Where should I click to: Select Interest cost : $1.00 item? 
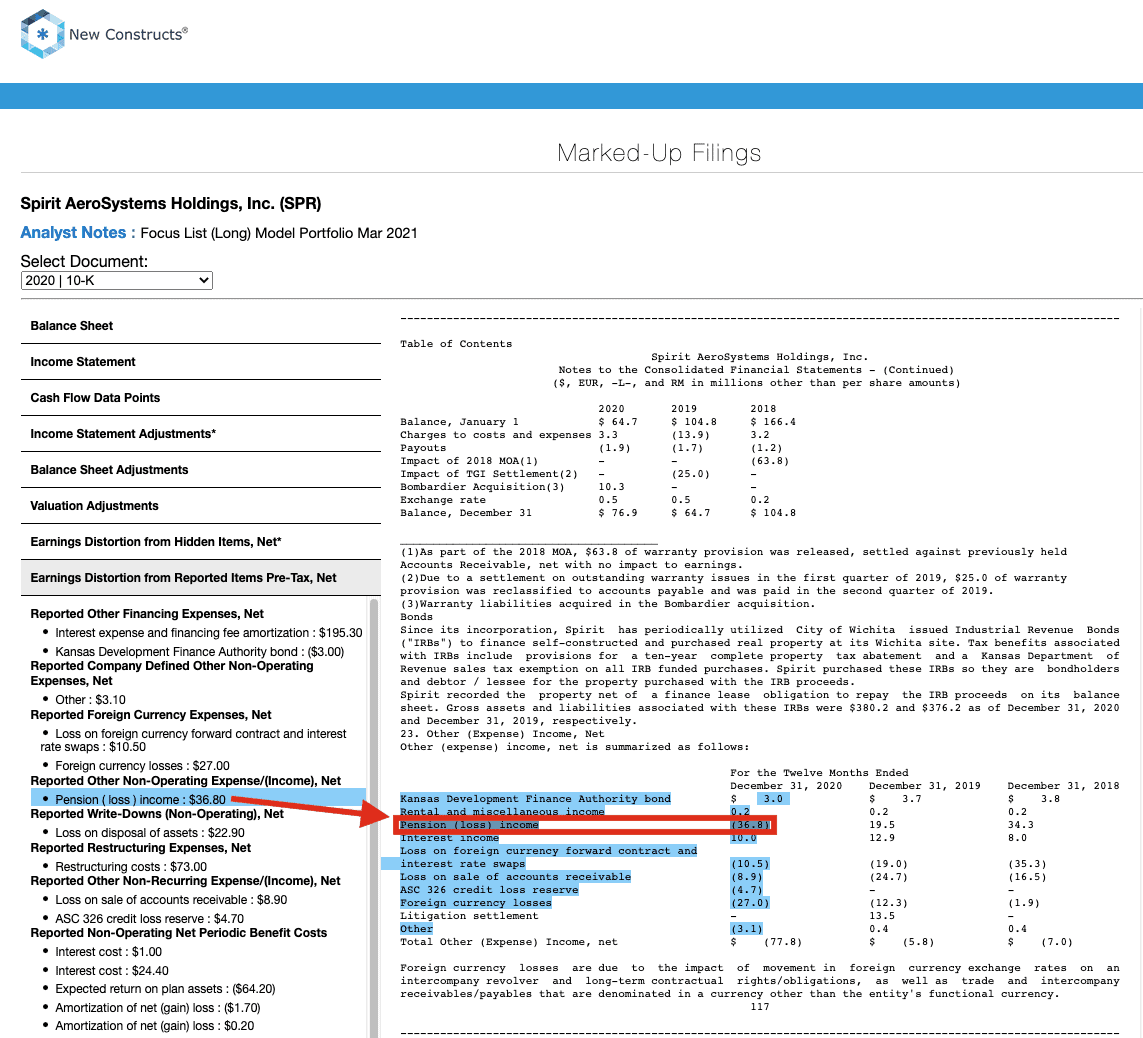point(109,952)
